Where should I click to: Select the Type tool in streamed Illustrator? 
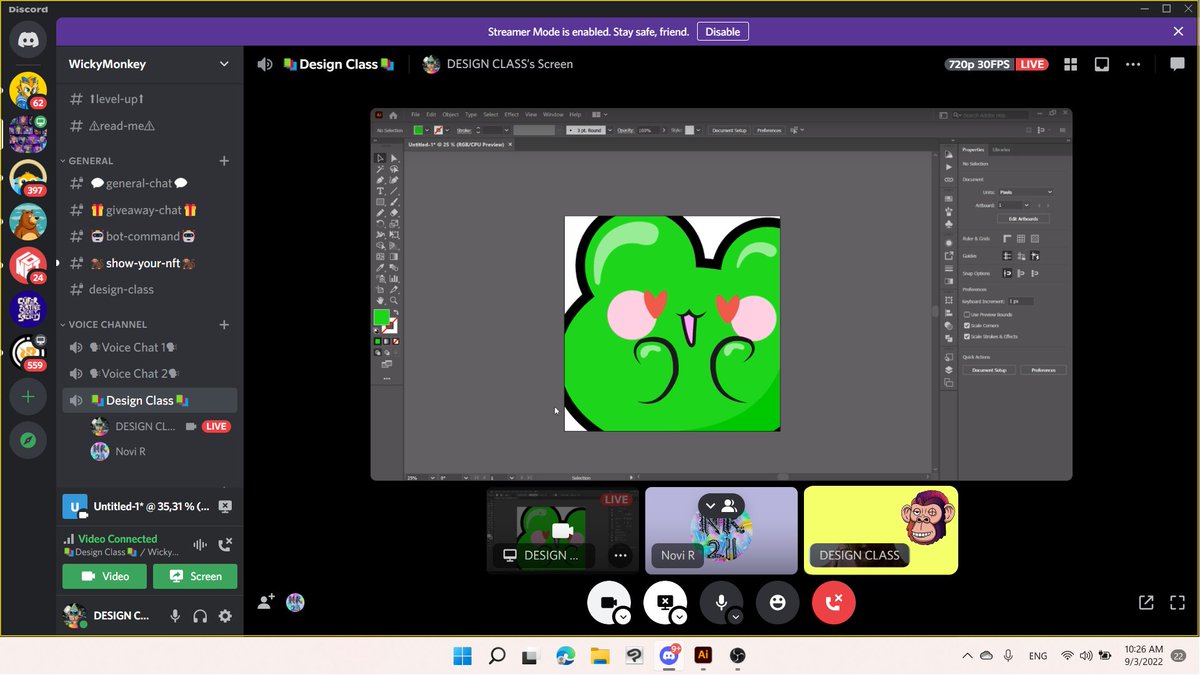pyautogui.click(x=380, y=191)
